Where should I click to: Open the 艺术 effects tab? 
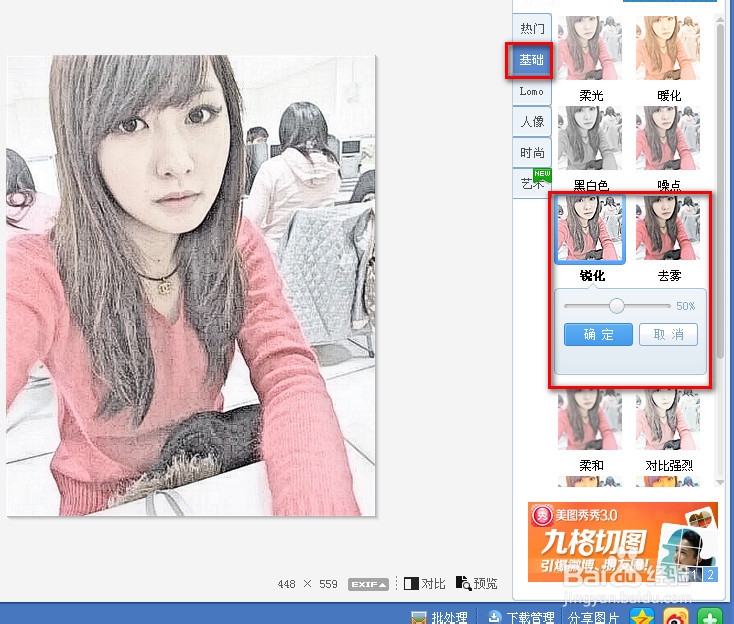point(532,184)
